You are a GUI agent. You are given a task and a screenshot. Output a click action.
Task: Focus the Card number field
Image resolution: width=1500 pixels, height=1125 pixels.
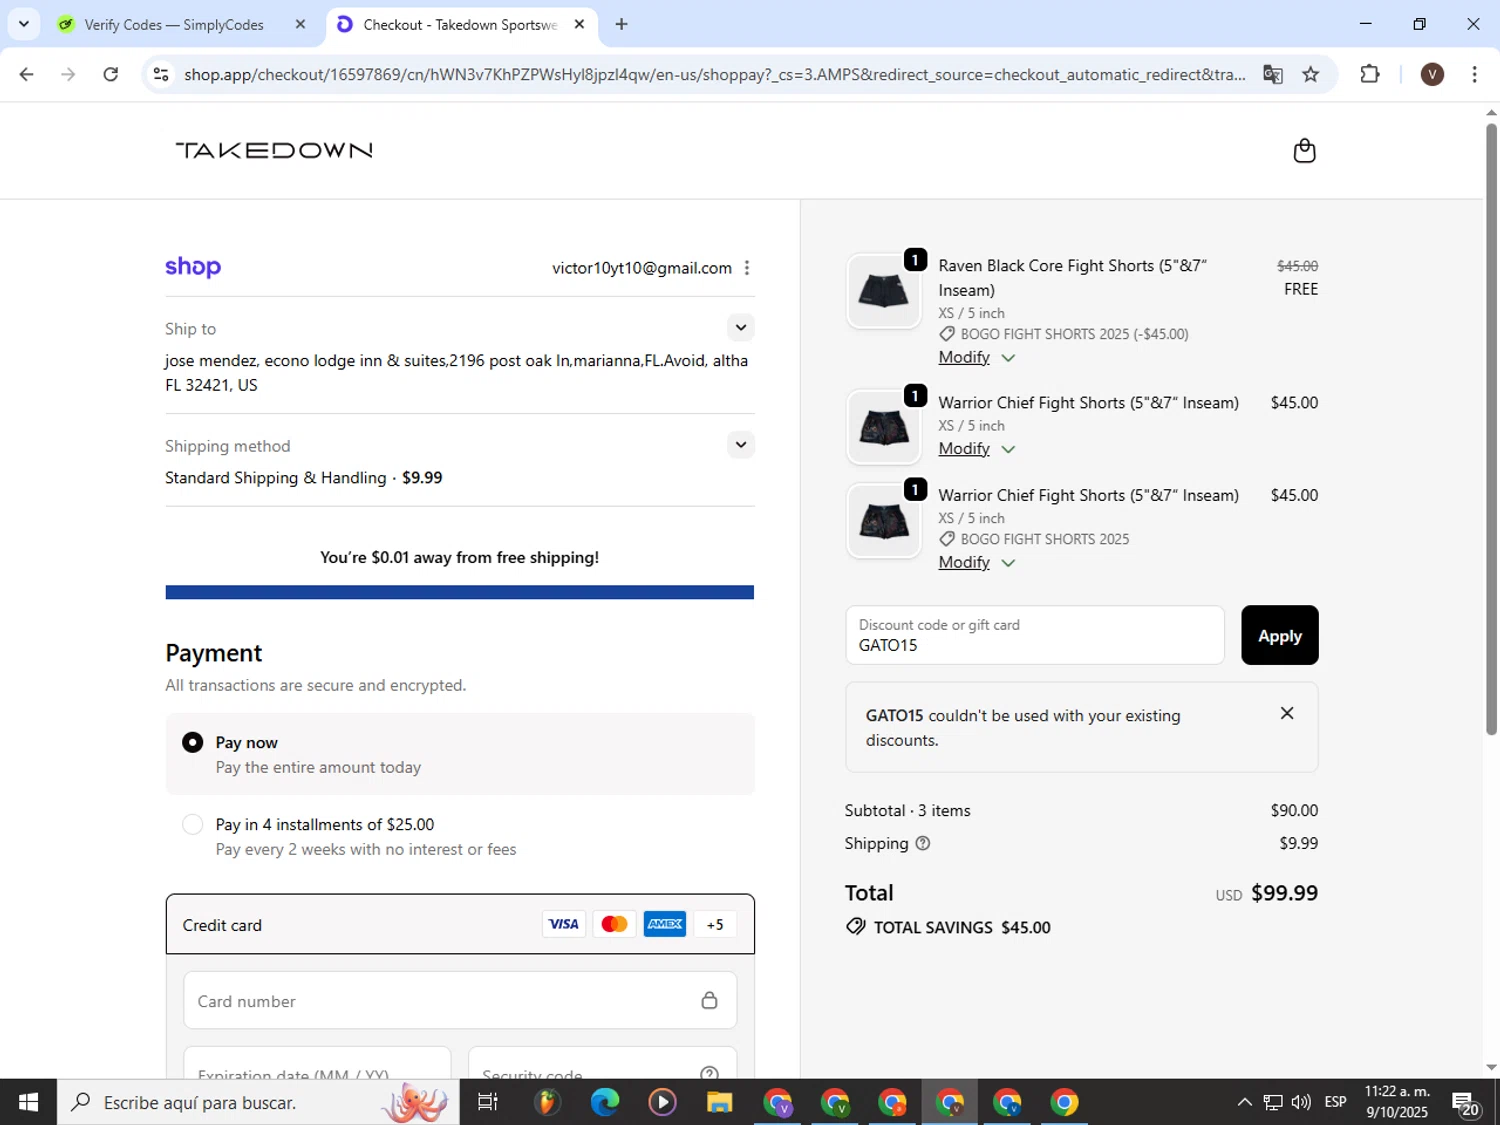point(459,1000)
